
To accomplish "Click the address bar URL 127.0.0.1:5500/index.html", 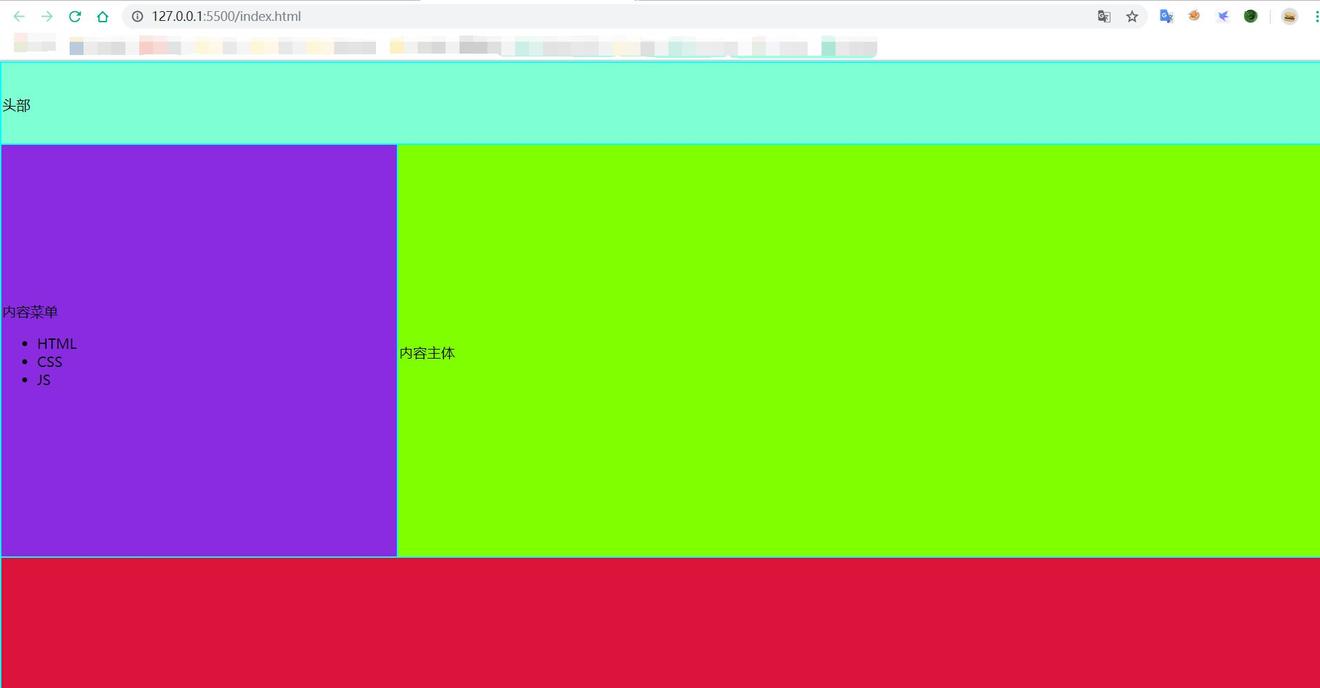I will tap(226, 16).
